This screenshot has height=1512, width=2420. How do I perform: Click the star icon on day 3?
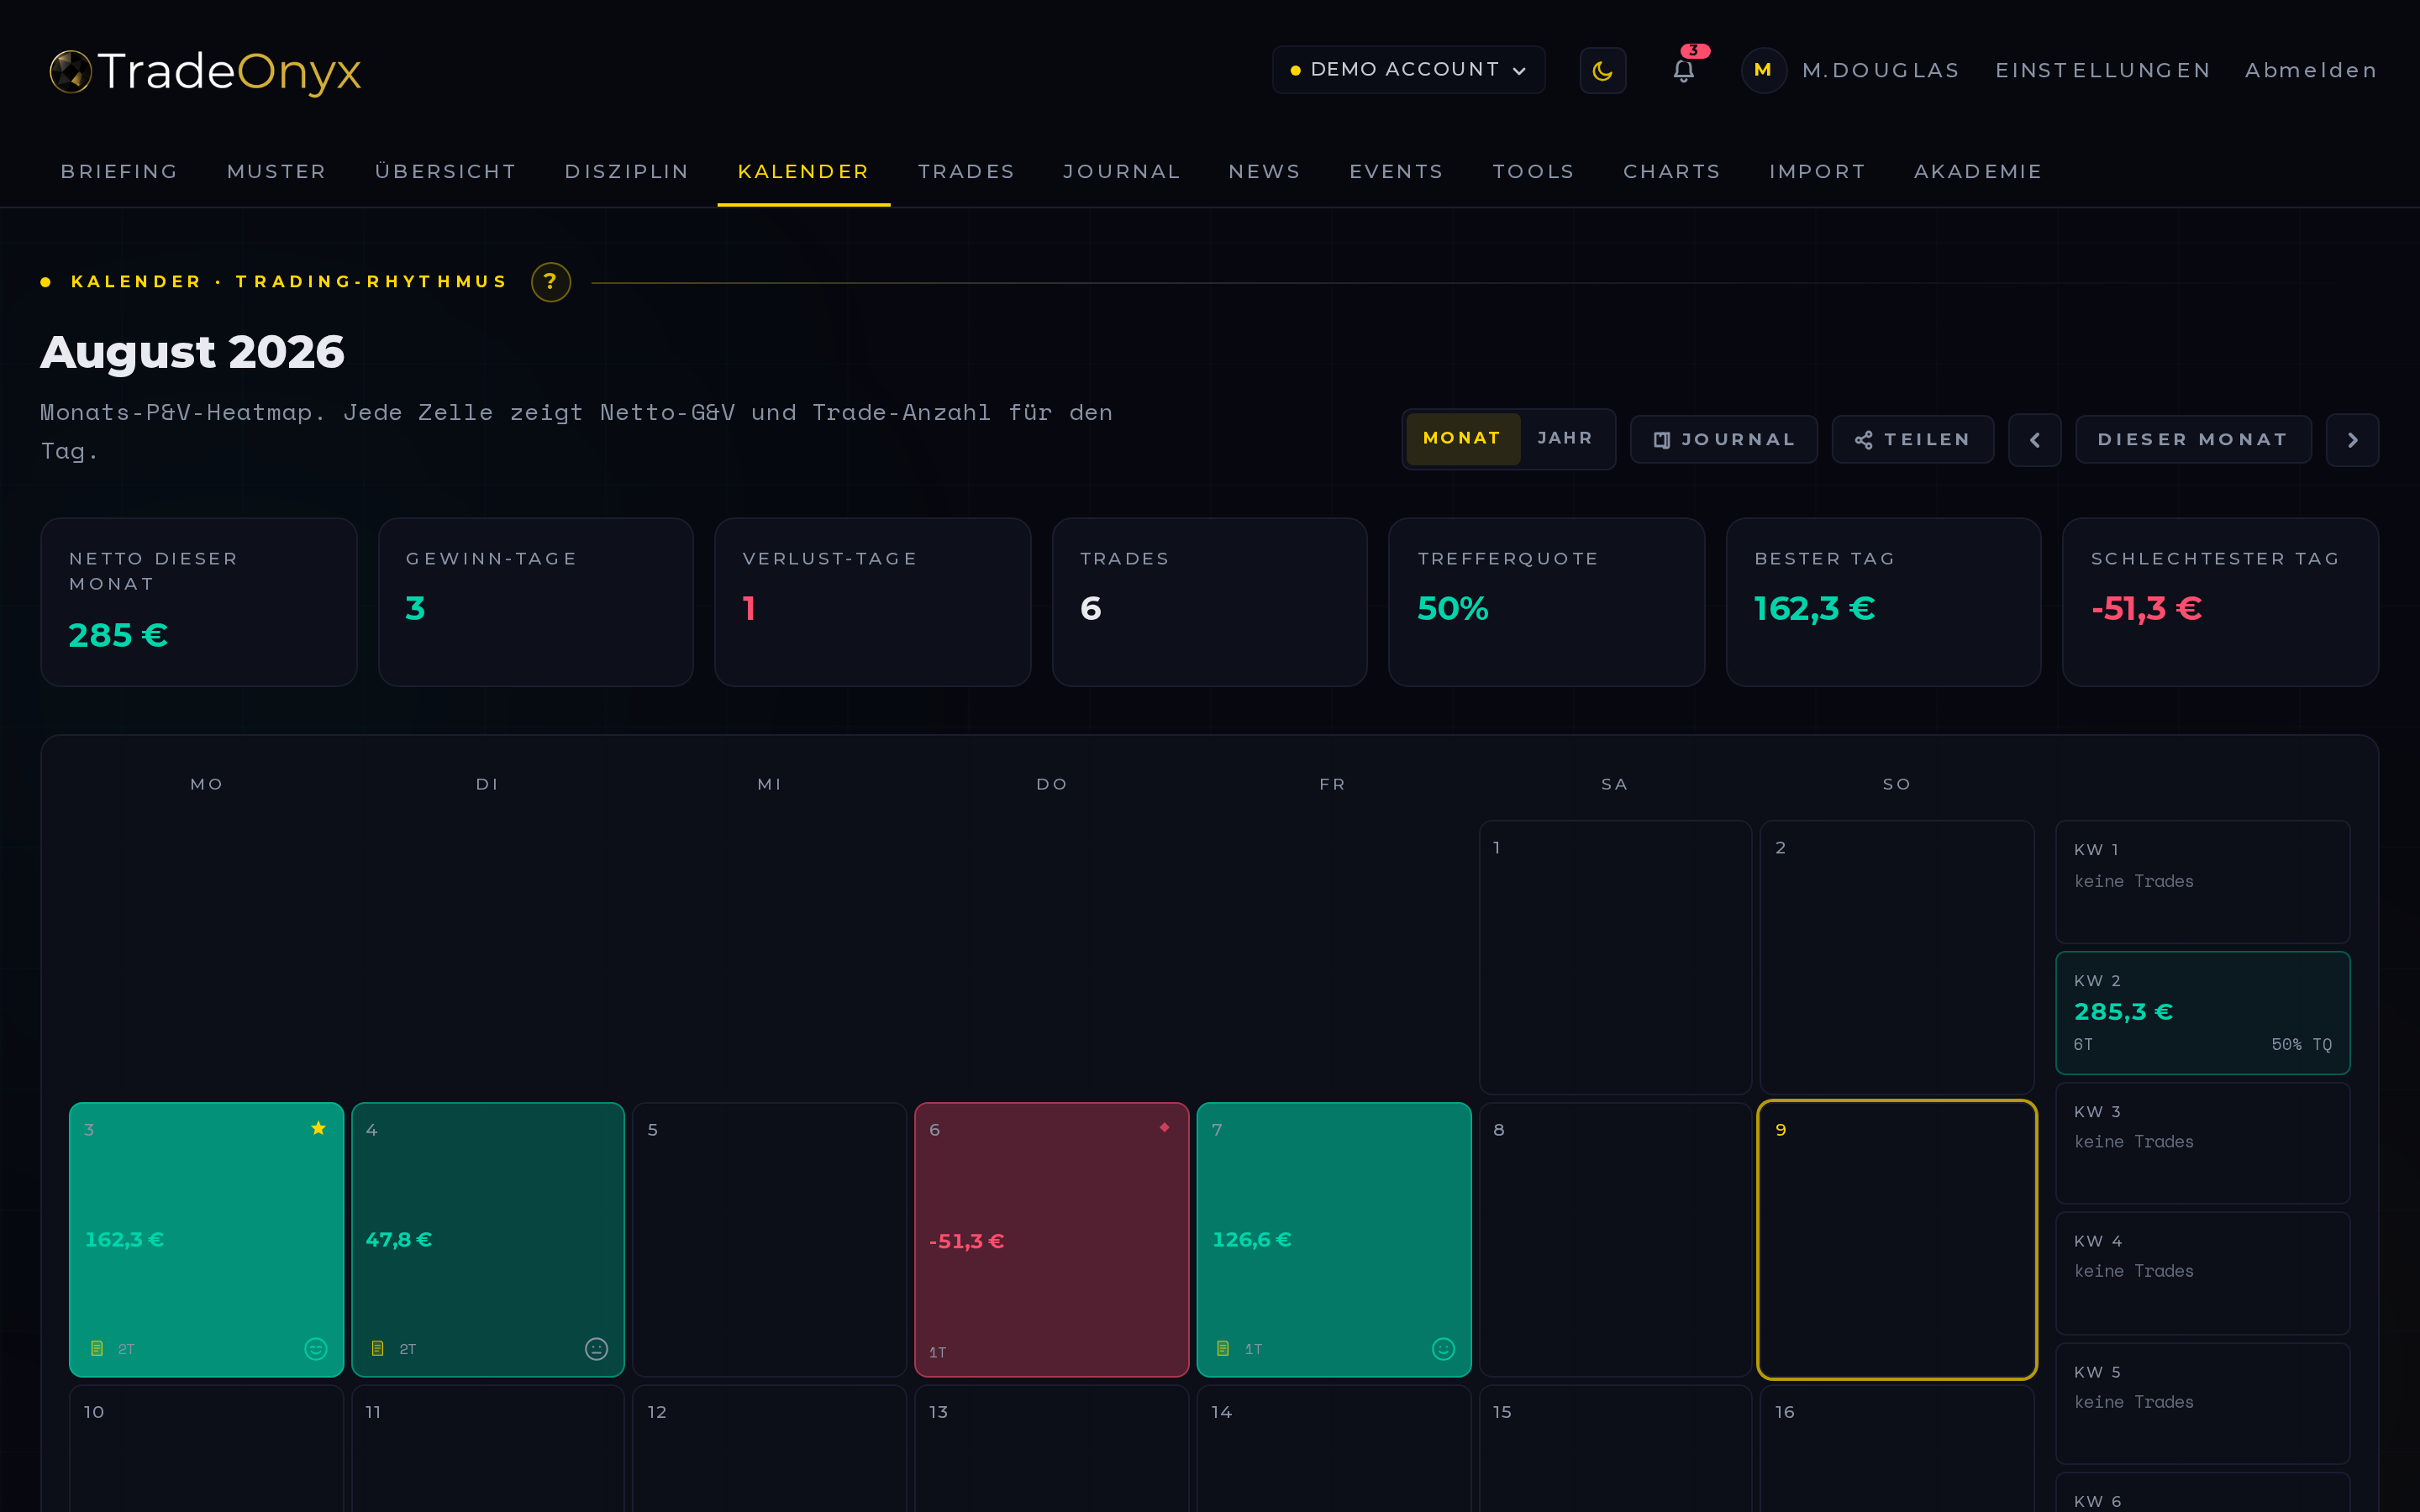(318, 1128)
